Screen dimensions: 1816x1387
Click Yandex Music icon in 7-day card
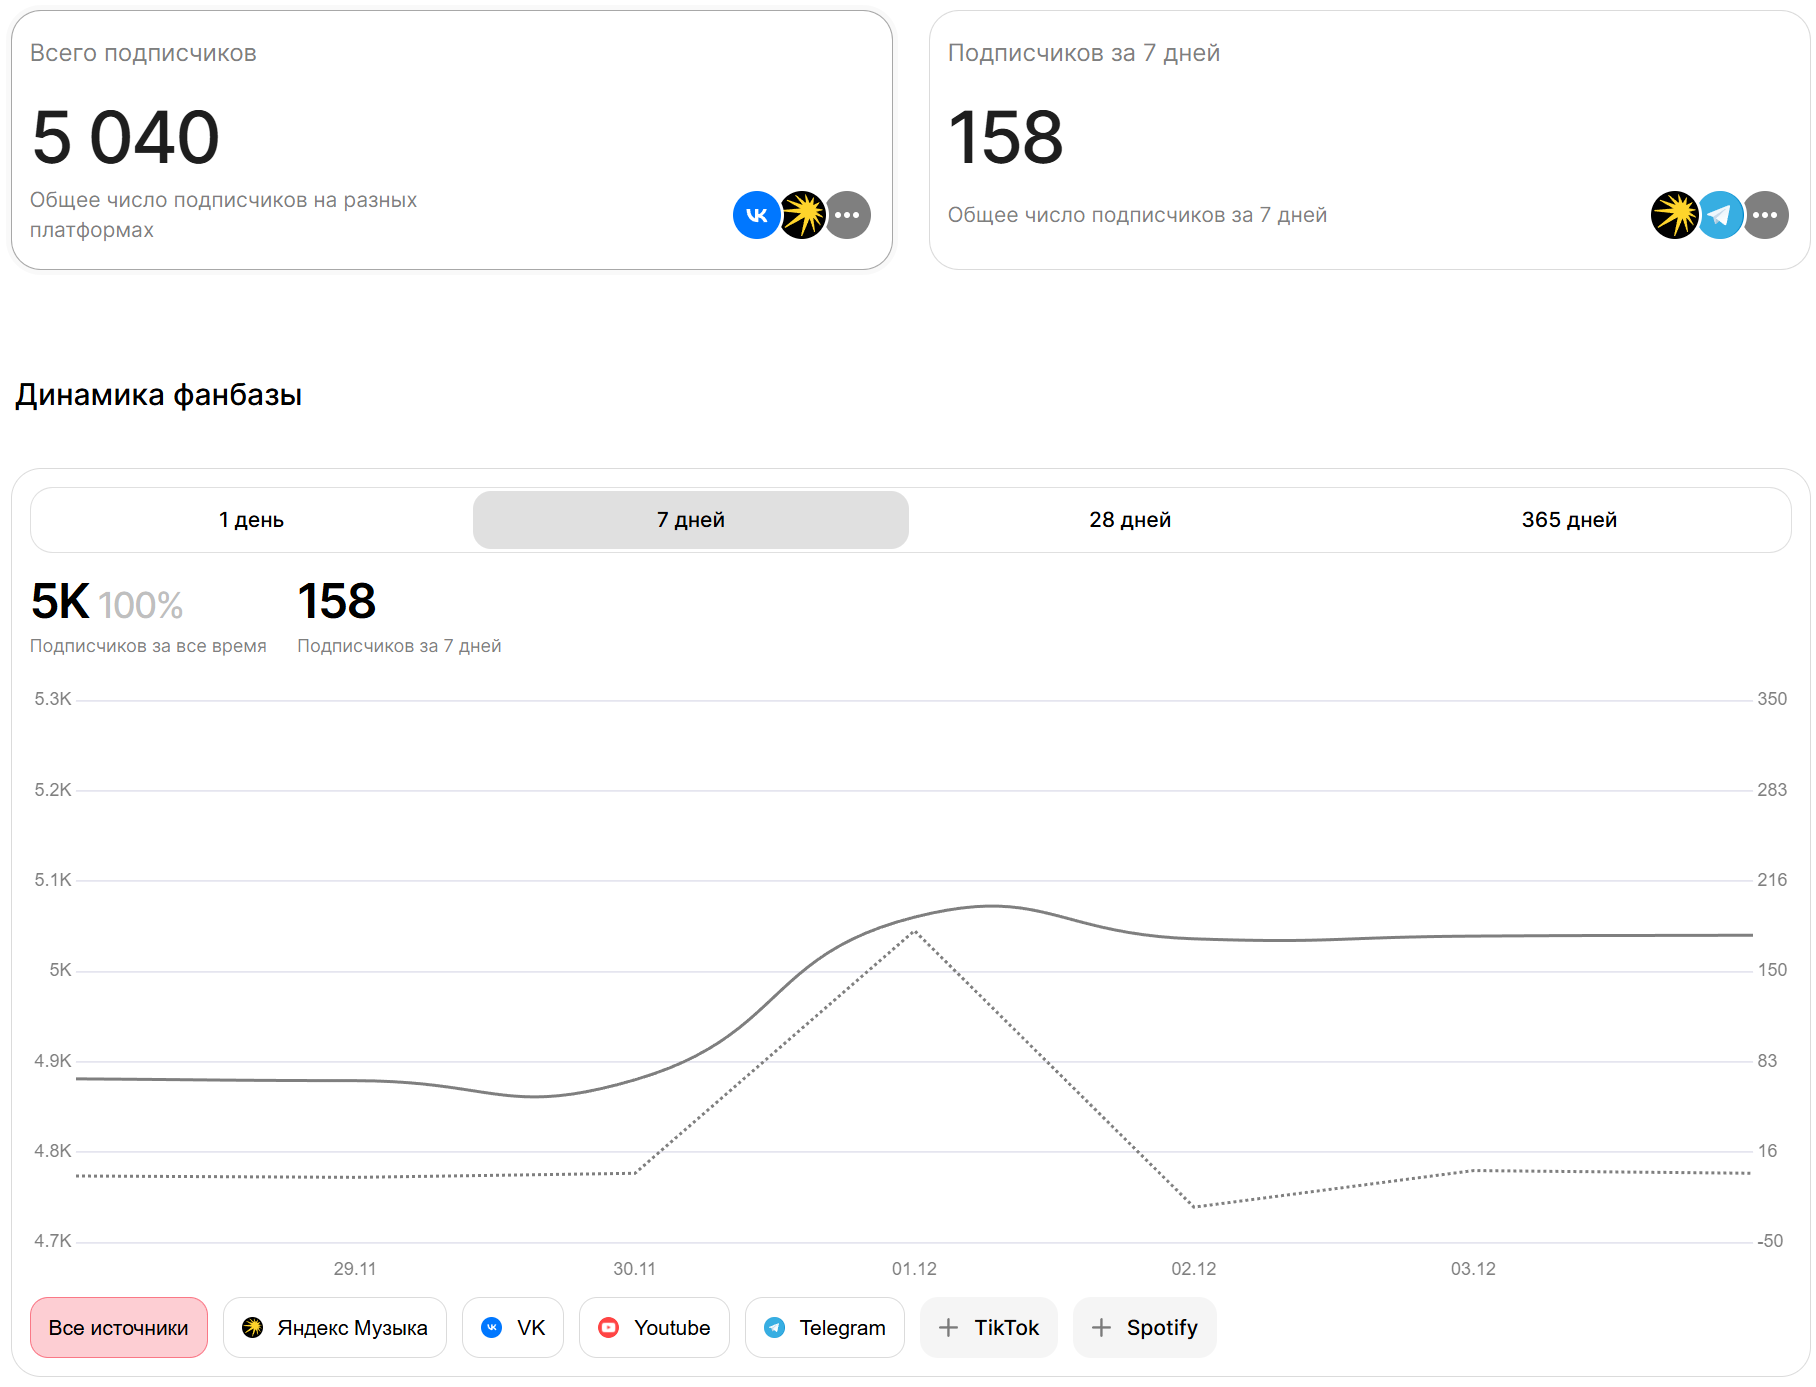1674,215
